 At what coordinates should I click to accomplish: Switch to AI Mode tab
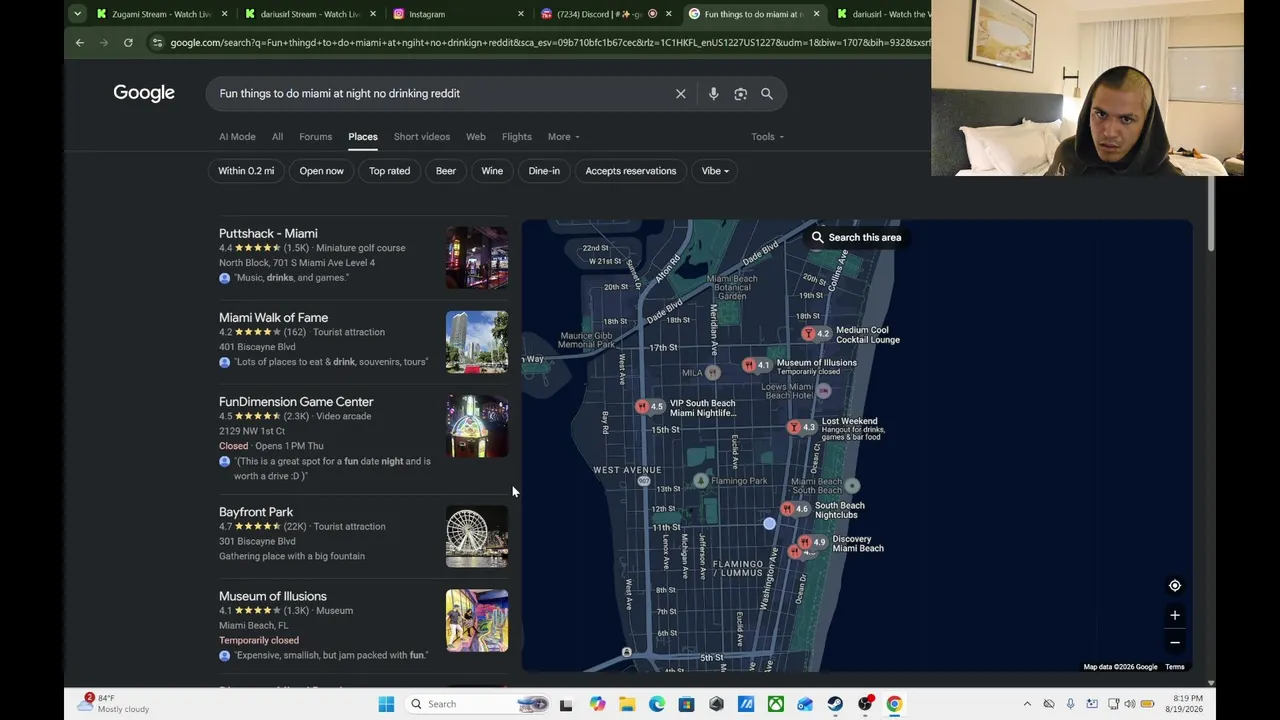237,137
